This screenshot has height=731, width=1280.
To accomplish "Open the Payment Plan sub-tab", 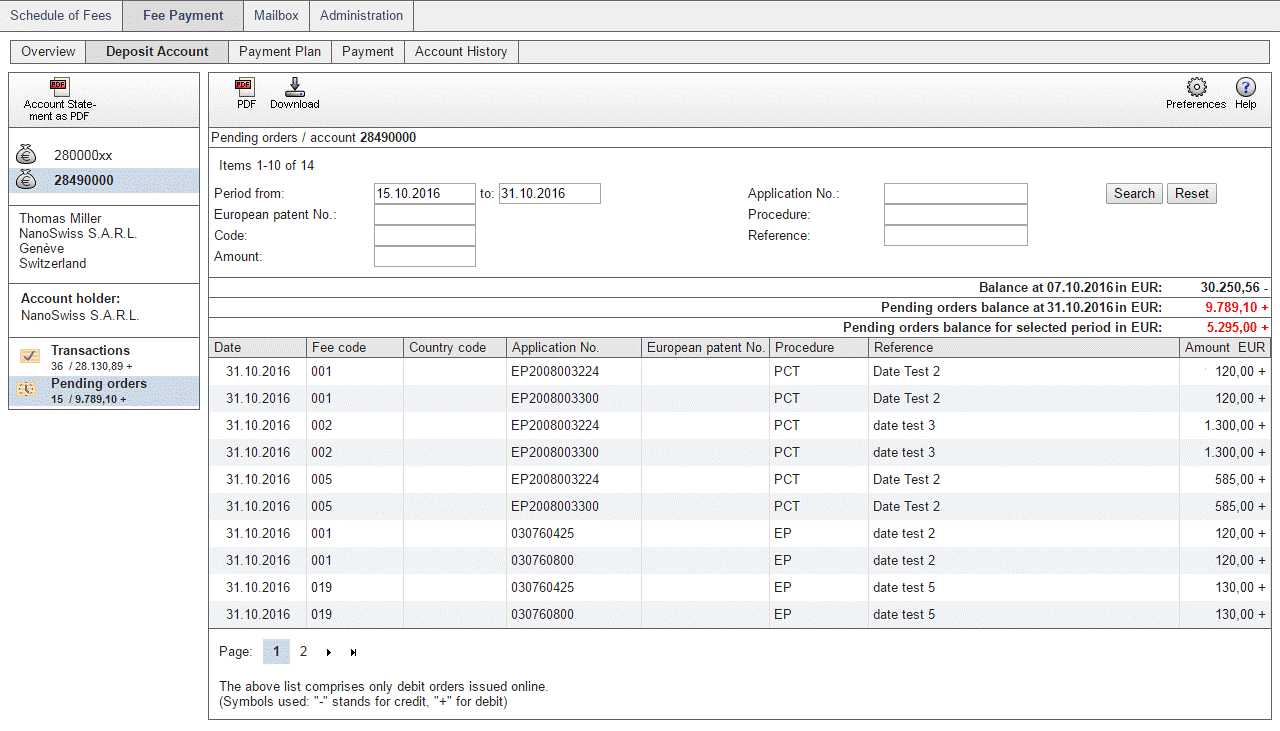I will coord(280,52).
